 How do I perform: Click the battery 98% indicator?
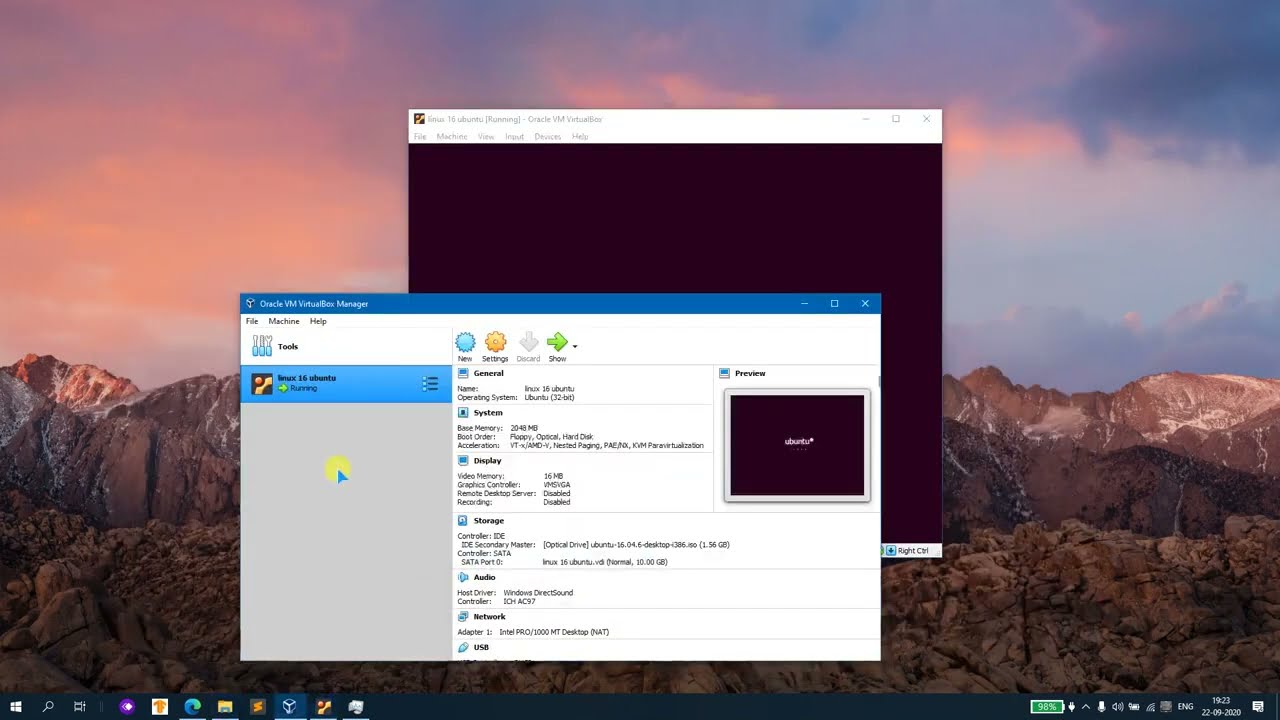click(x=1046, y=707)
